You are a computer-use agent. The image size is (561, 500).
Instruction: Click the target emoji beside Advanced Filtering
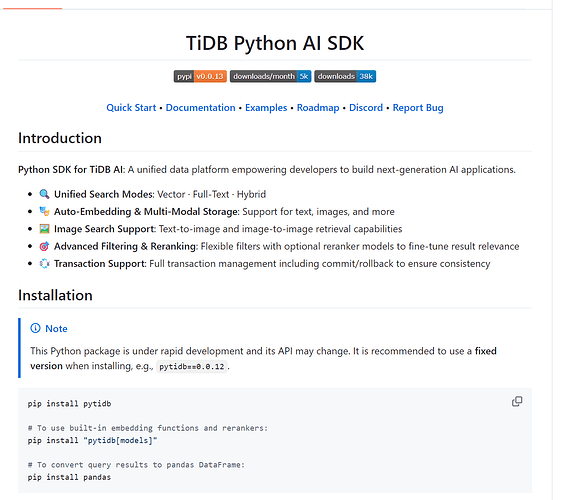[x=44, y=246]
